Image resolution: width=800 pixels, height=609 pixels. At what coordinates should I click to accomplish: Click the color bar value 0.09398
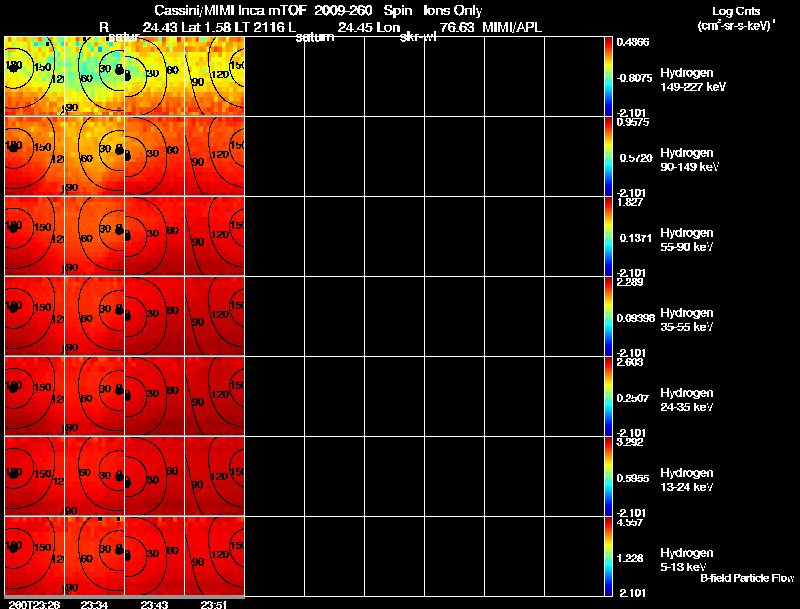636,318
